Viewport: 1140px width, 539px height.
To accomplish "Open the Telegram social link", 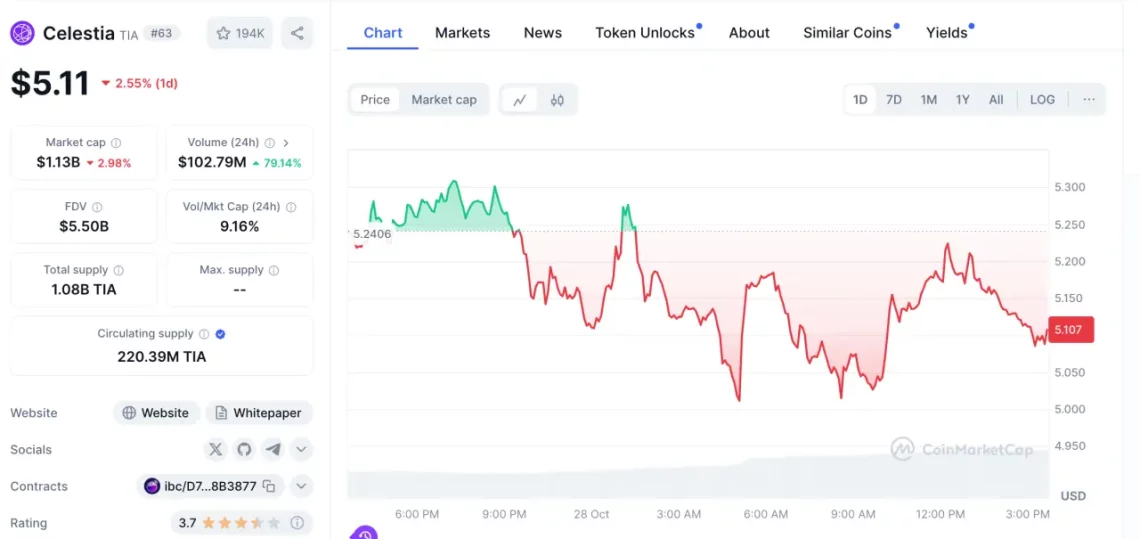I will point(272,449).
